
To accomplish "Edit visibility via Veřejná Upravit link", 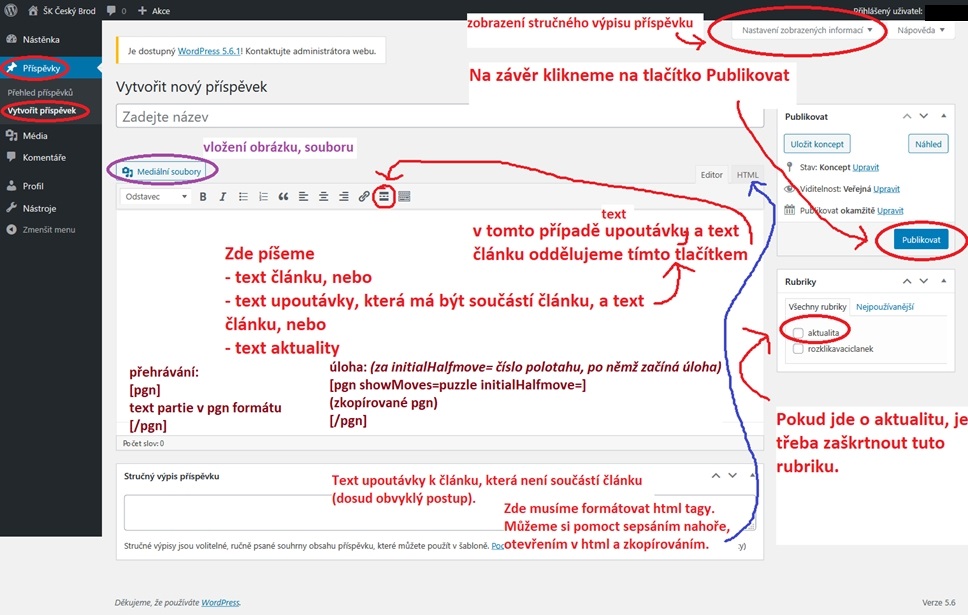I will (x=887, y=189).
